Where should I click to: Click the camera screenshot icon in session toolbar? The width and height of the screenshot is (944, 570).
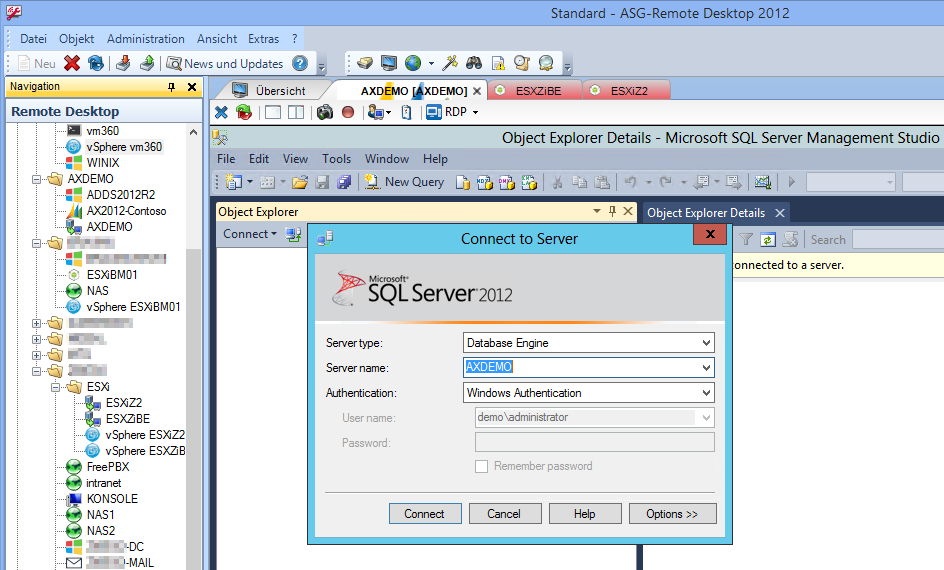coord(325,112)
